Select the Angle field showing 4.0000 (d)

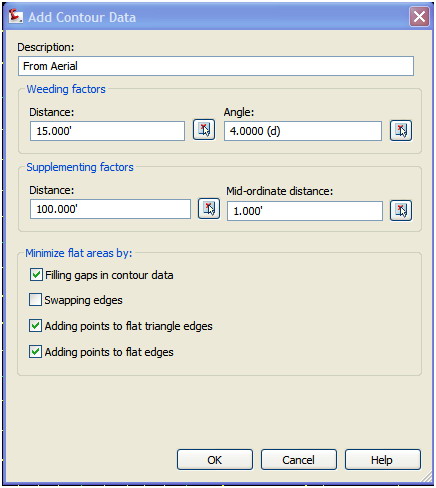coord(303,131)
